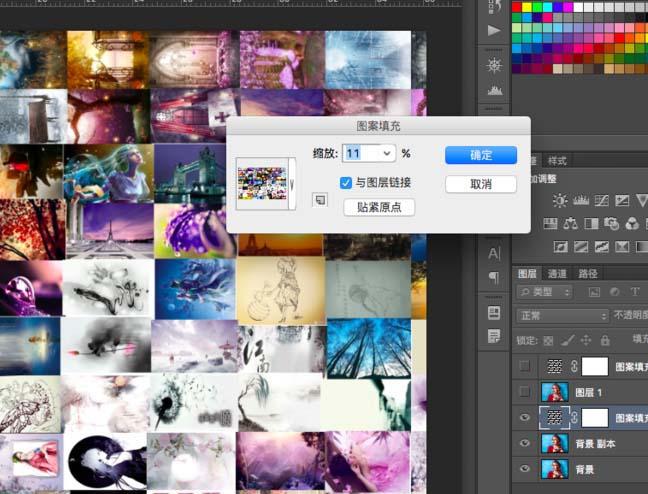Confirm with the 确定 button
648x494 pixels.
[x=481, y=155]
